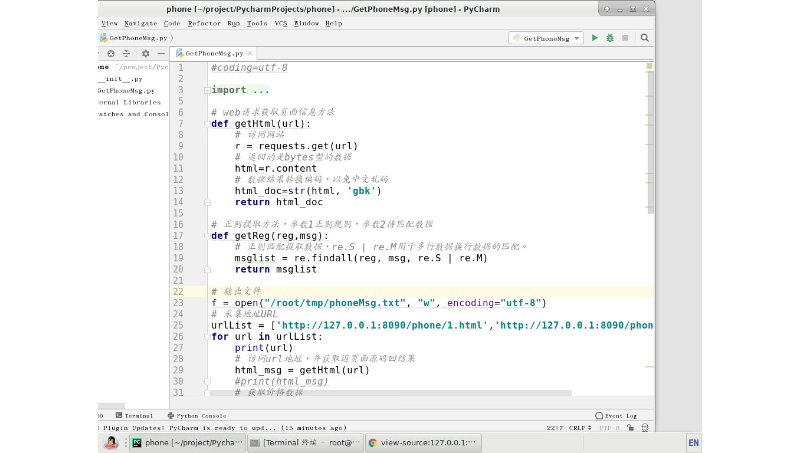
Task: Open the Code menu
Action: point(172,23)
